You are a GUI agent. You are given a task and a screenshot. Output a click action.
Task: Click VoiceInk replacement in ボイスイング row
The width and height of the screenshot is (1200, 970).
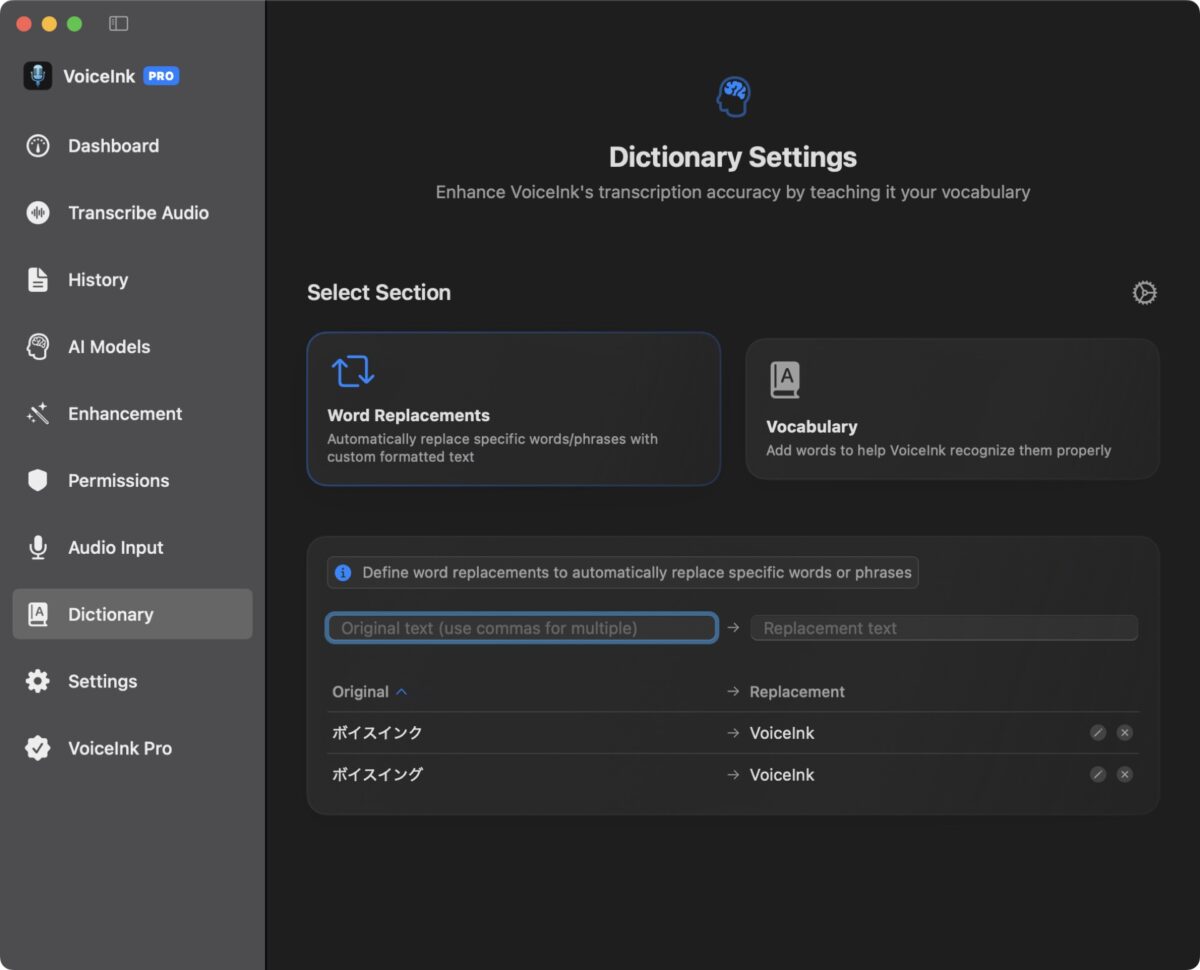pyautogui.click(x=782, y=775)
